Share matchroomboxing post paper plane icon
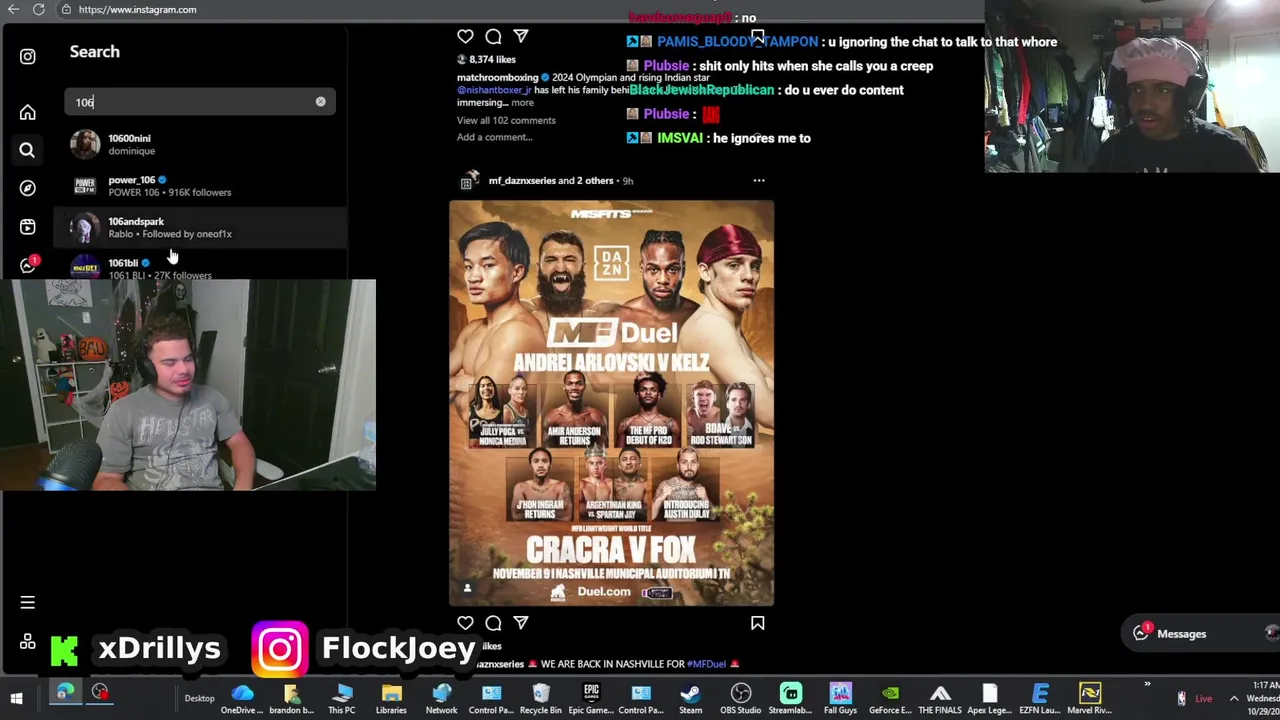 tap(521, 37)
